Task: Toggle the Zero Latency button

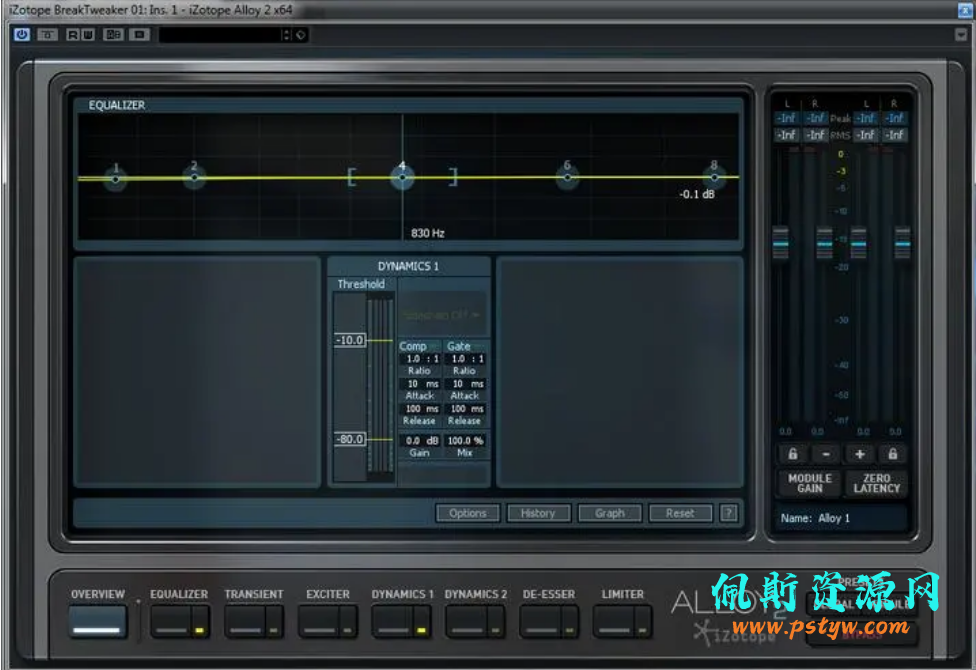Action: 876,483
